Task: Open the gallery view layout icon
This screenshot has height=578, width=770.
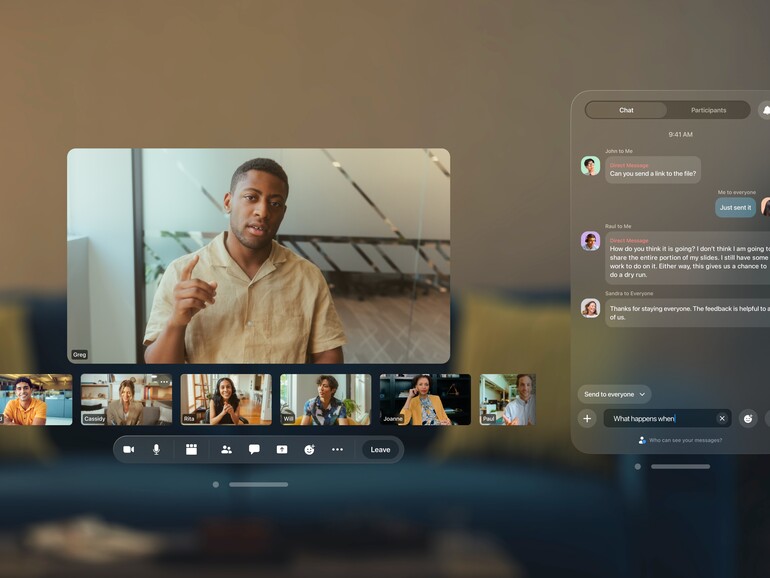Action: (x=192, y=449)
